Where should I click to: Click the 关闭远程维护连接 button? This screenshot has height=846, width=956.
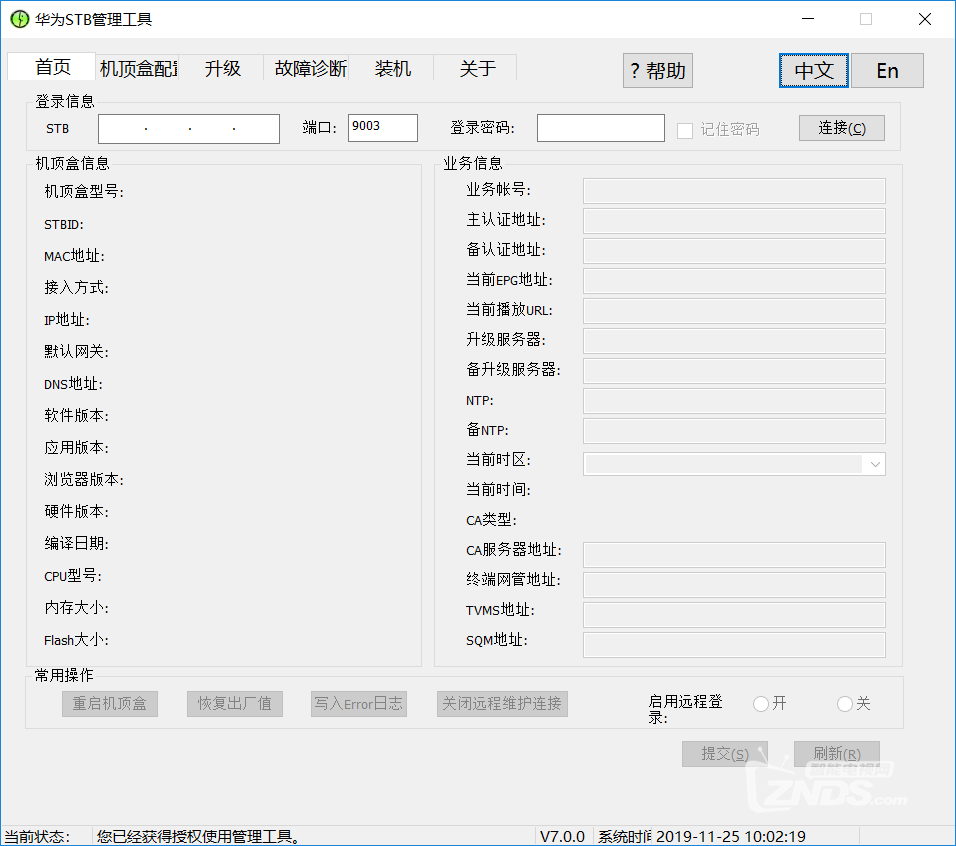click(x=502, y=704)
